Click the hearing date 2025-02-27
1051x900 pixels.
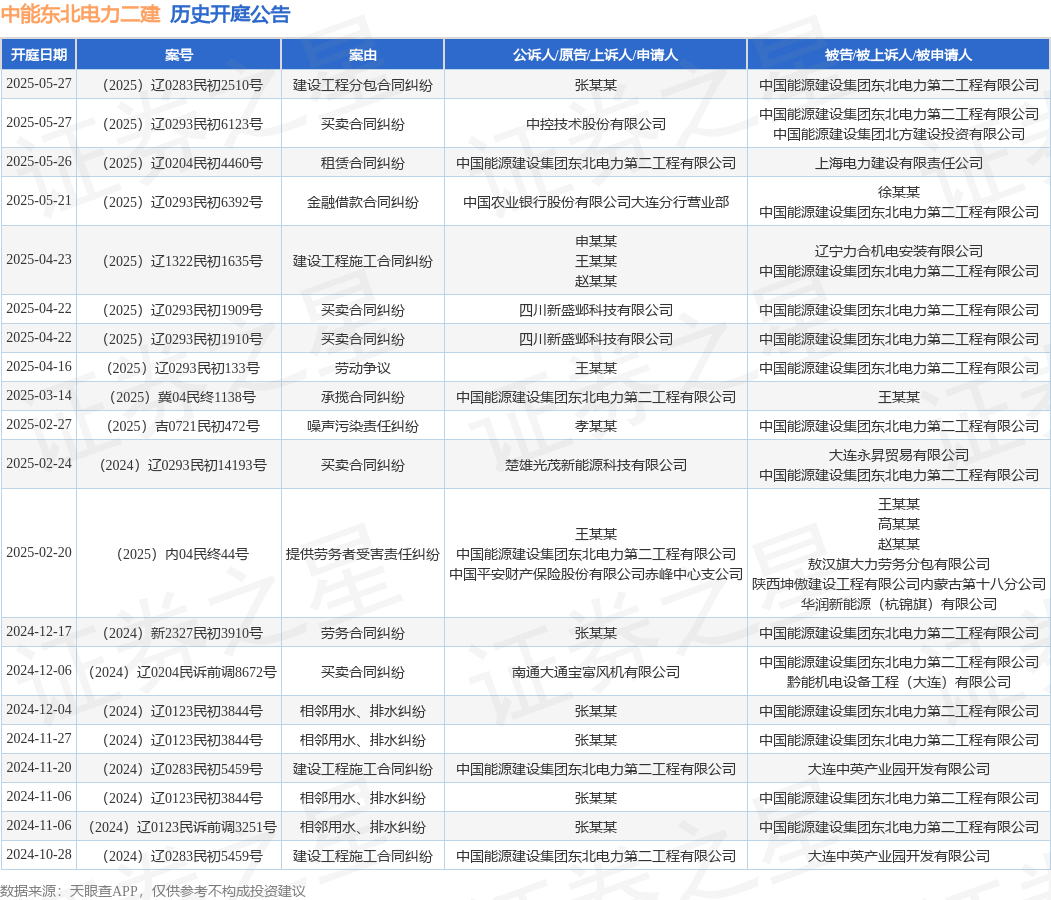pyautogui.click(x=39, y=424)
